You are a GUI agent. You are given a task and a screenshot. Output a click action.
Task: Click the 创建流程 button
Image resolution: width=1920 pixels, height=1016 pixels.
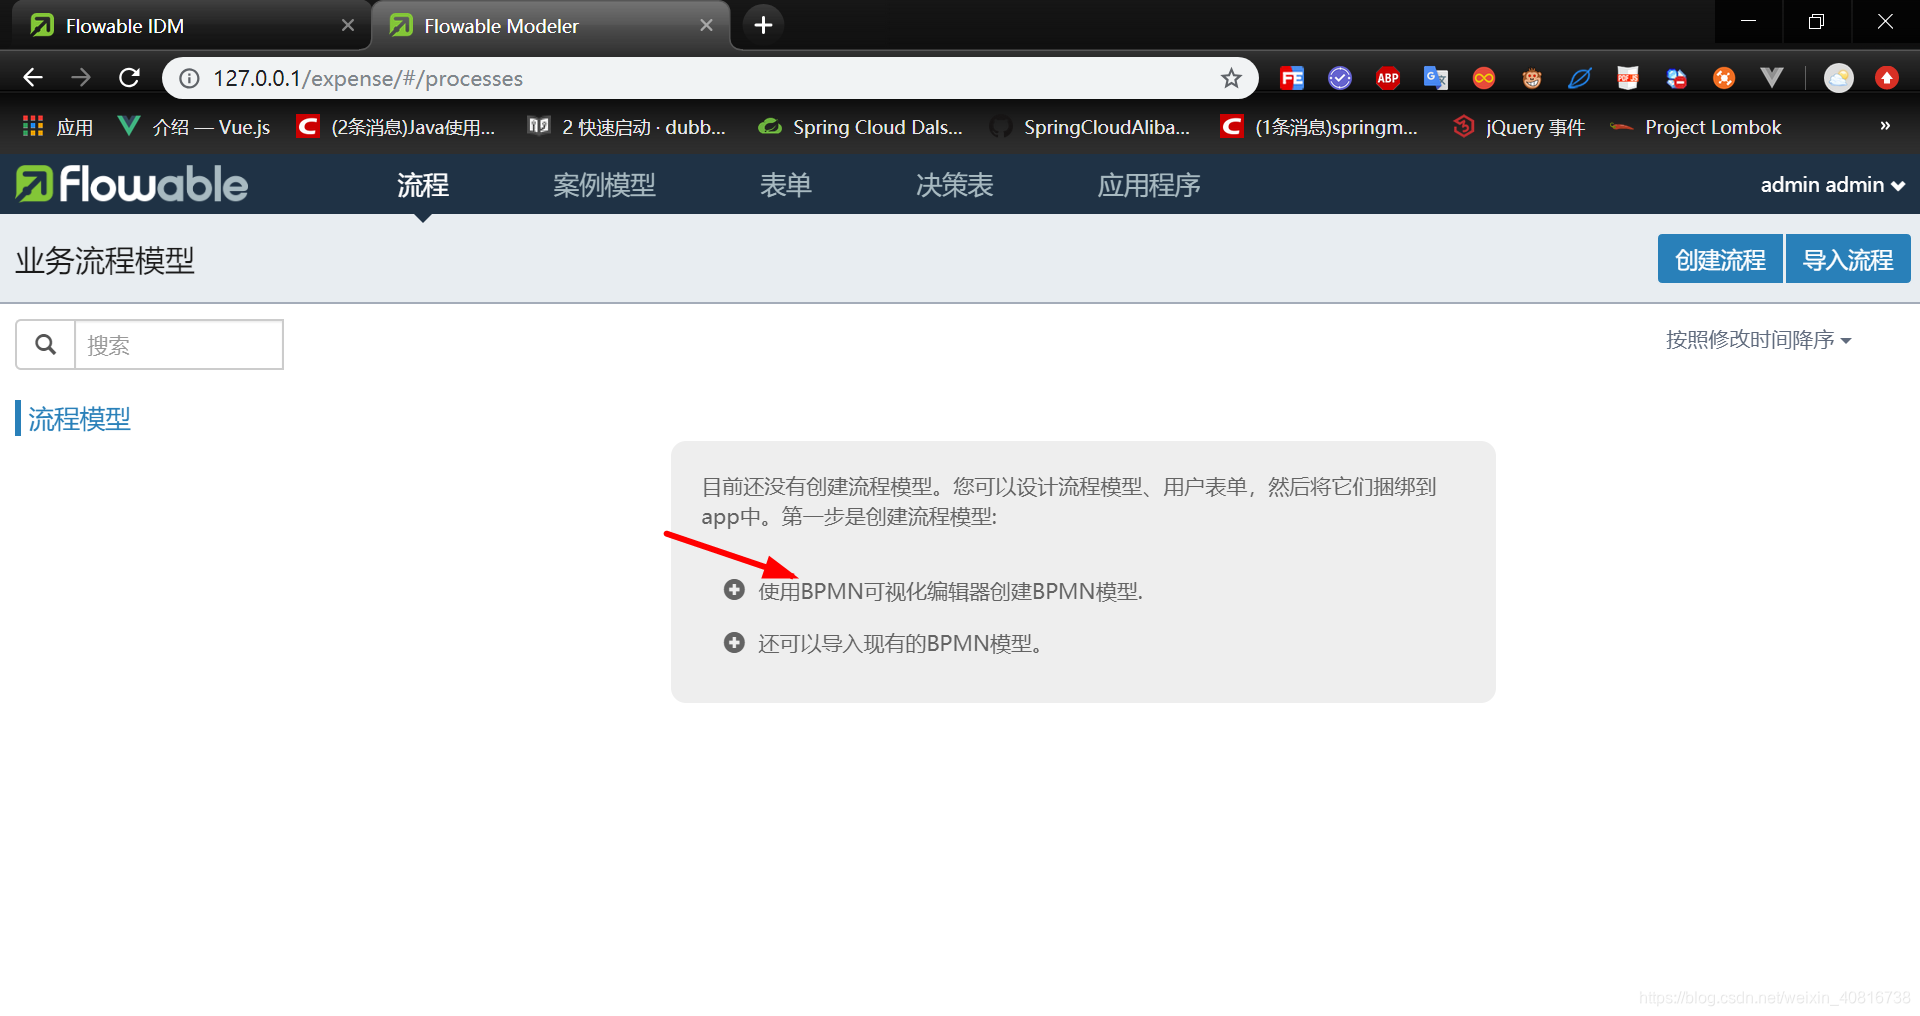[x=1719, y=258]
